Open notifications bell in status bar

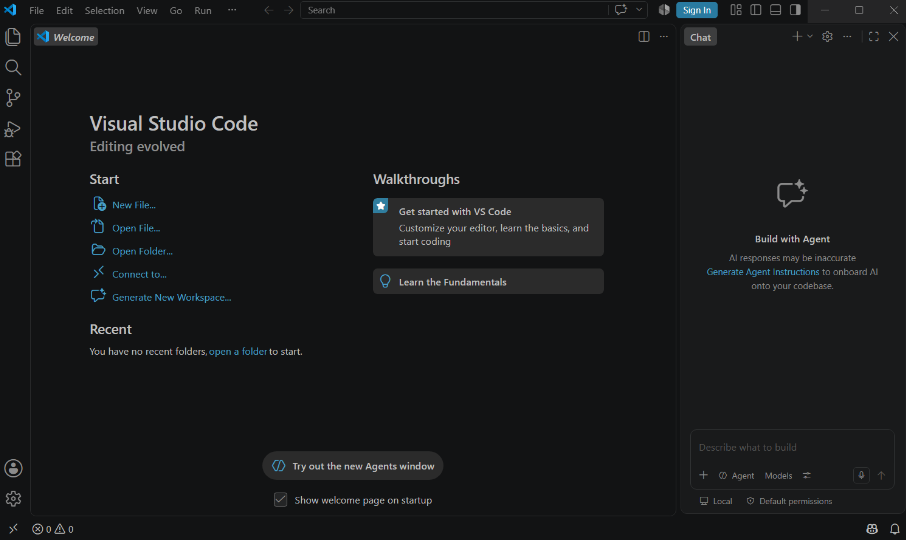coord(894,529)
